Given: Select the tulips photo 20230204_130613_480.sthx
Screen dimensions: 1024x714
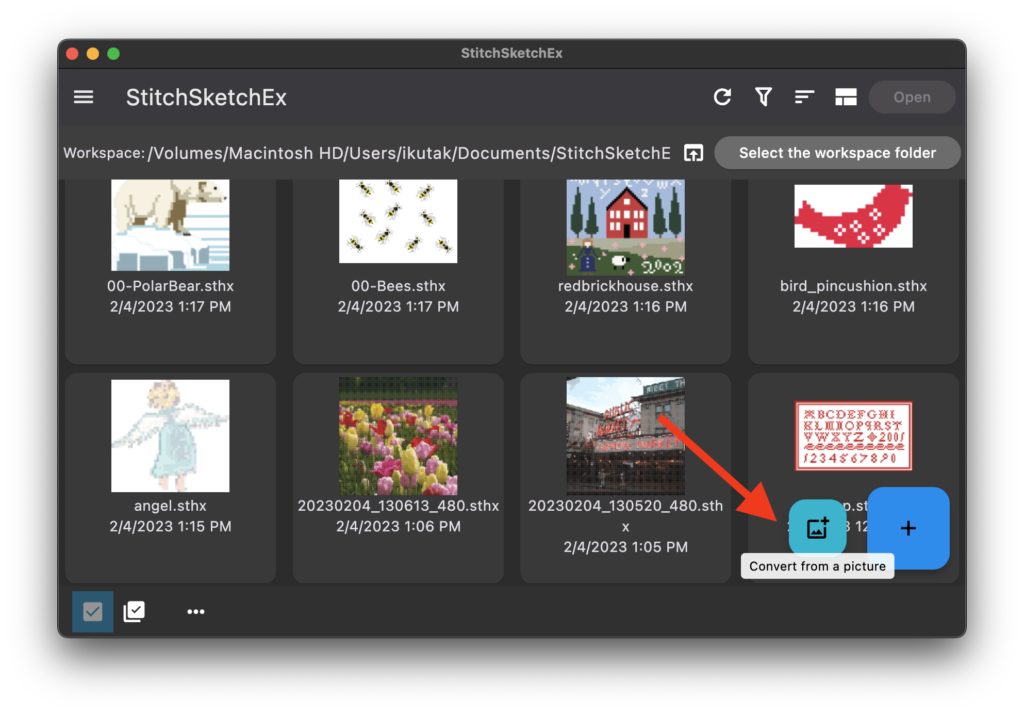Looking at the screenshot, I should click(398, 436).
